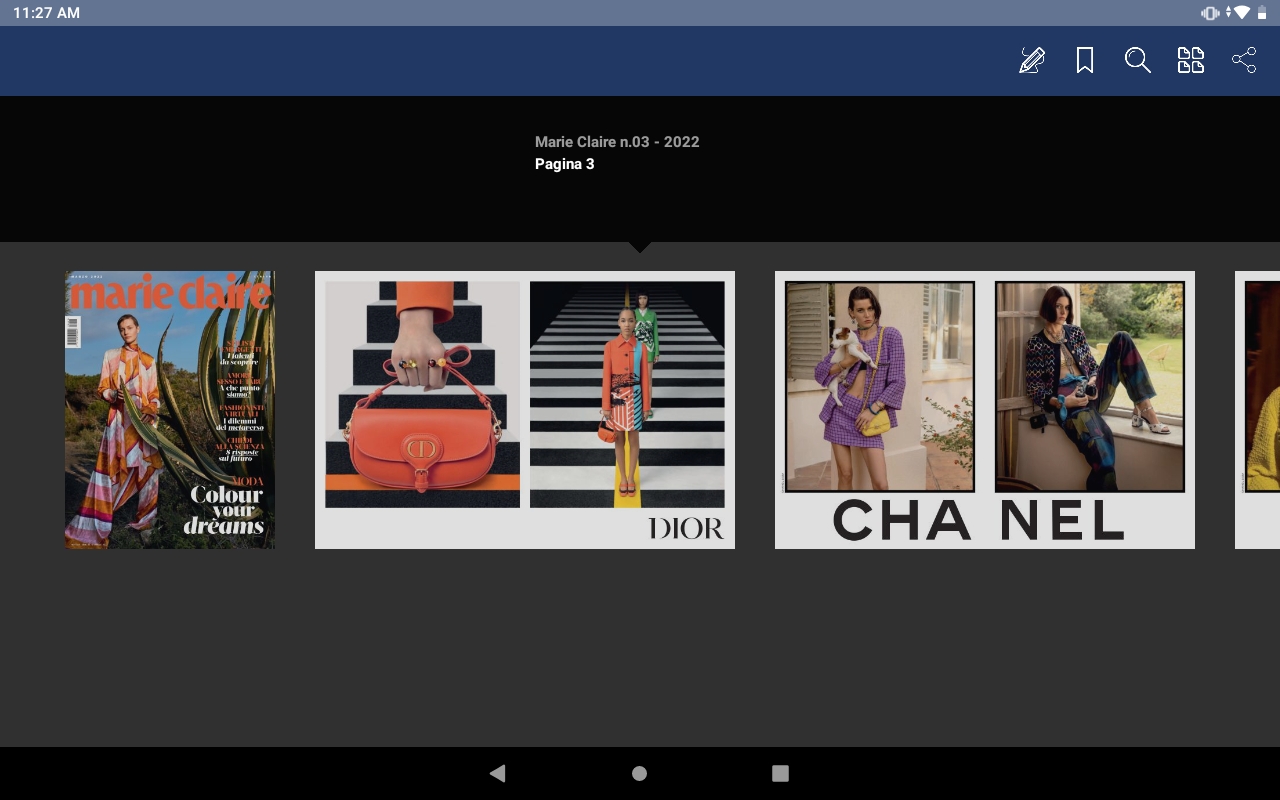Screen dimensions: 1280x800
Task: Tap the Wi-Fi status icon
Action: [x=1241, y=13]
